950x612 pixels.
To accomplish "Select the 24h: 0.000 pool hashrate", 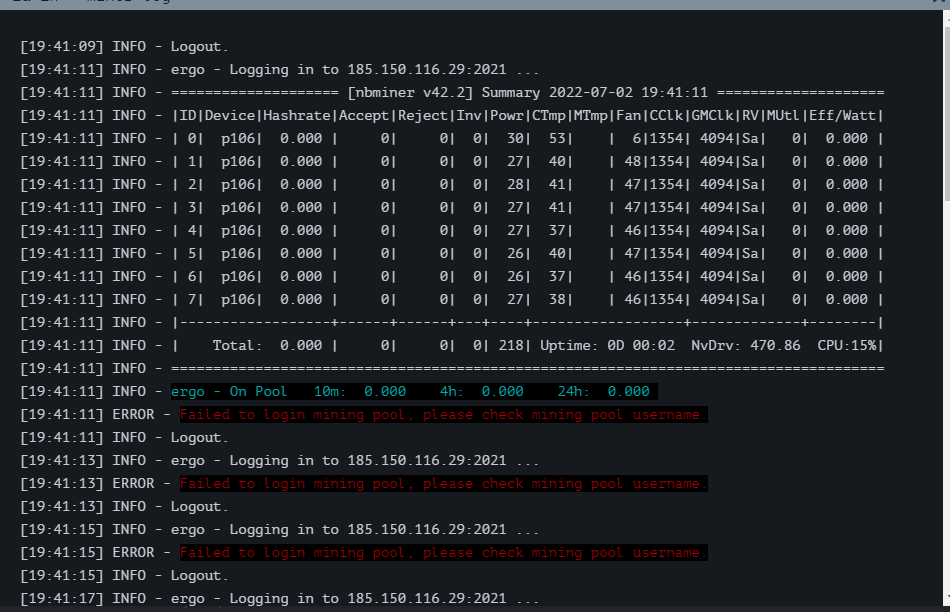I will pos(603,392).
